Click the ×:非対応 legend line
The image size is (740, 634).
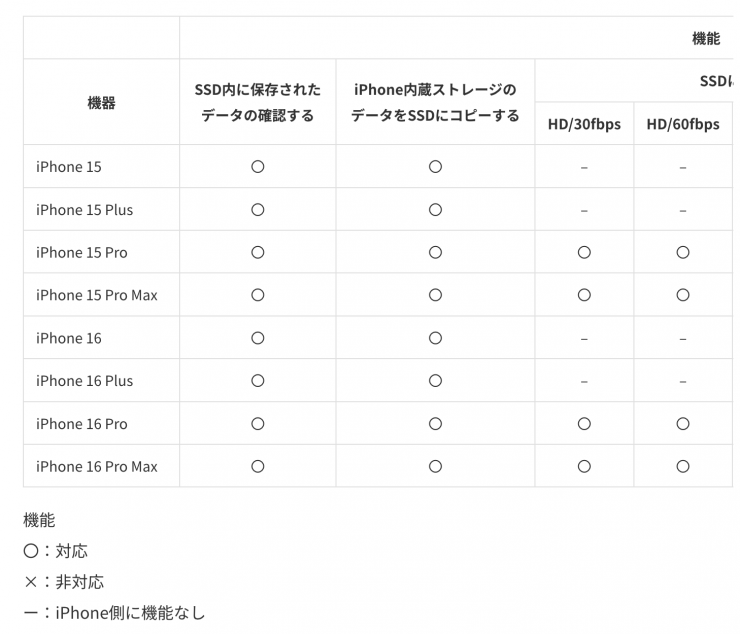(64, 581)
